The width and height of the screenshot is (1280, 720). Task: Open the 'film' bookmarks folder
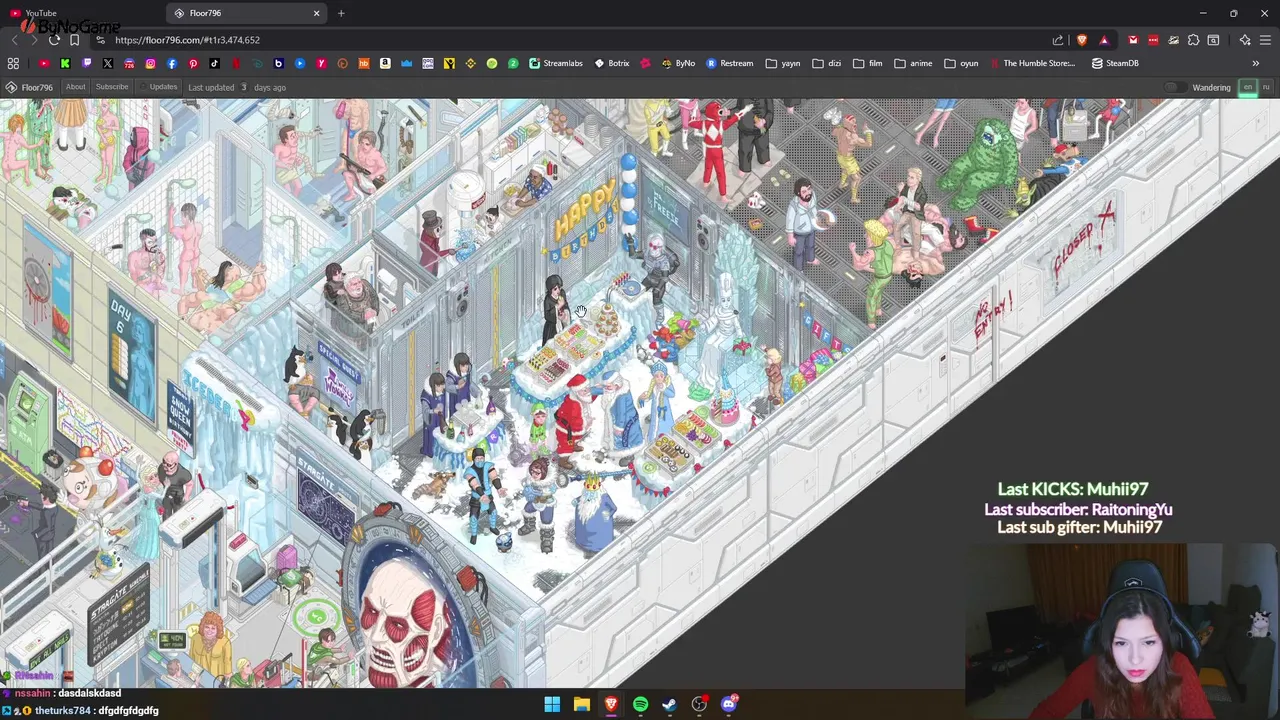(x=868, y=63)
